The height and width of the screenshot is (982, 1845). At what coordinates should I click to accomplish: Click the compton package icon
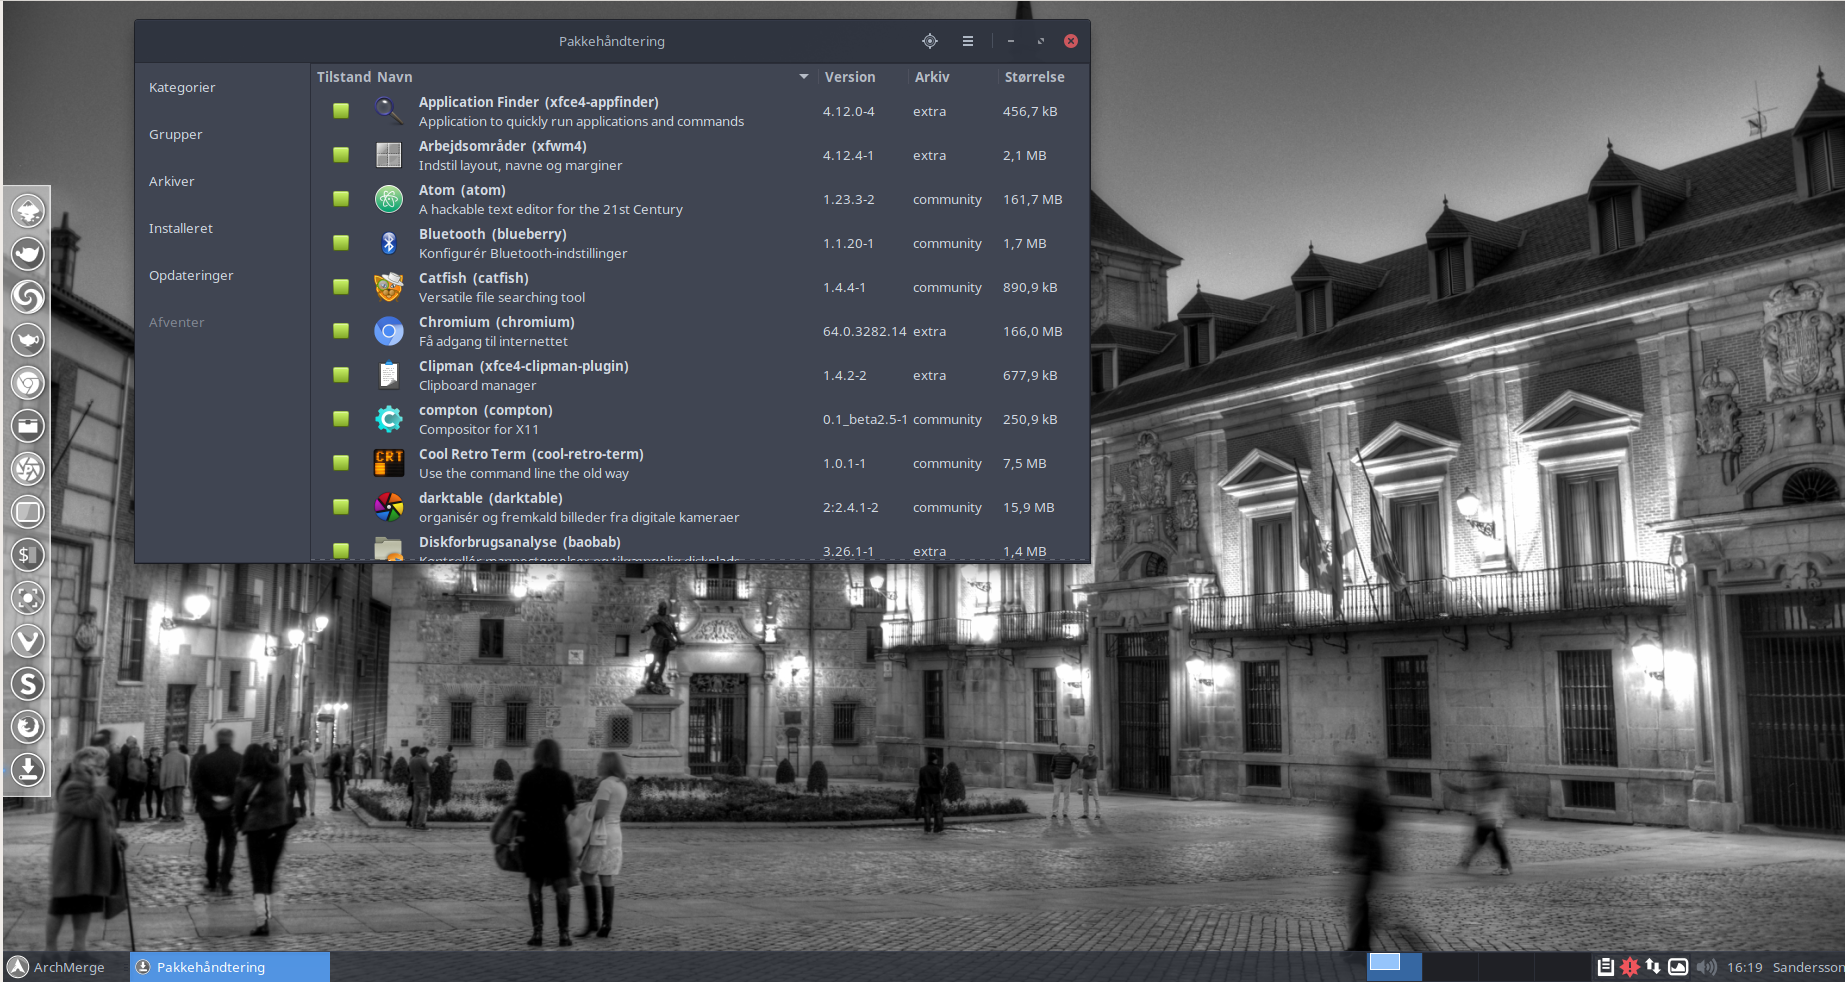point(389,418)
